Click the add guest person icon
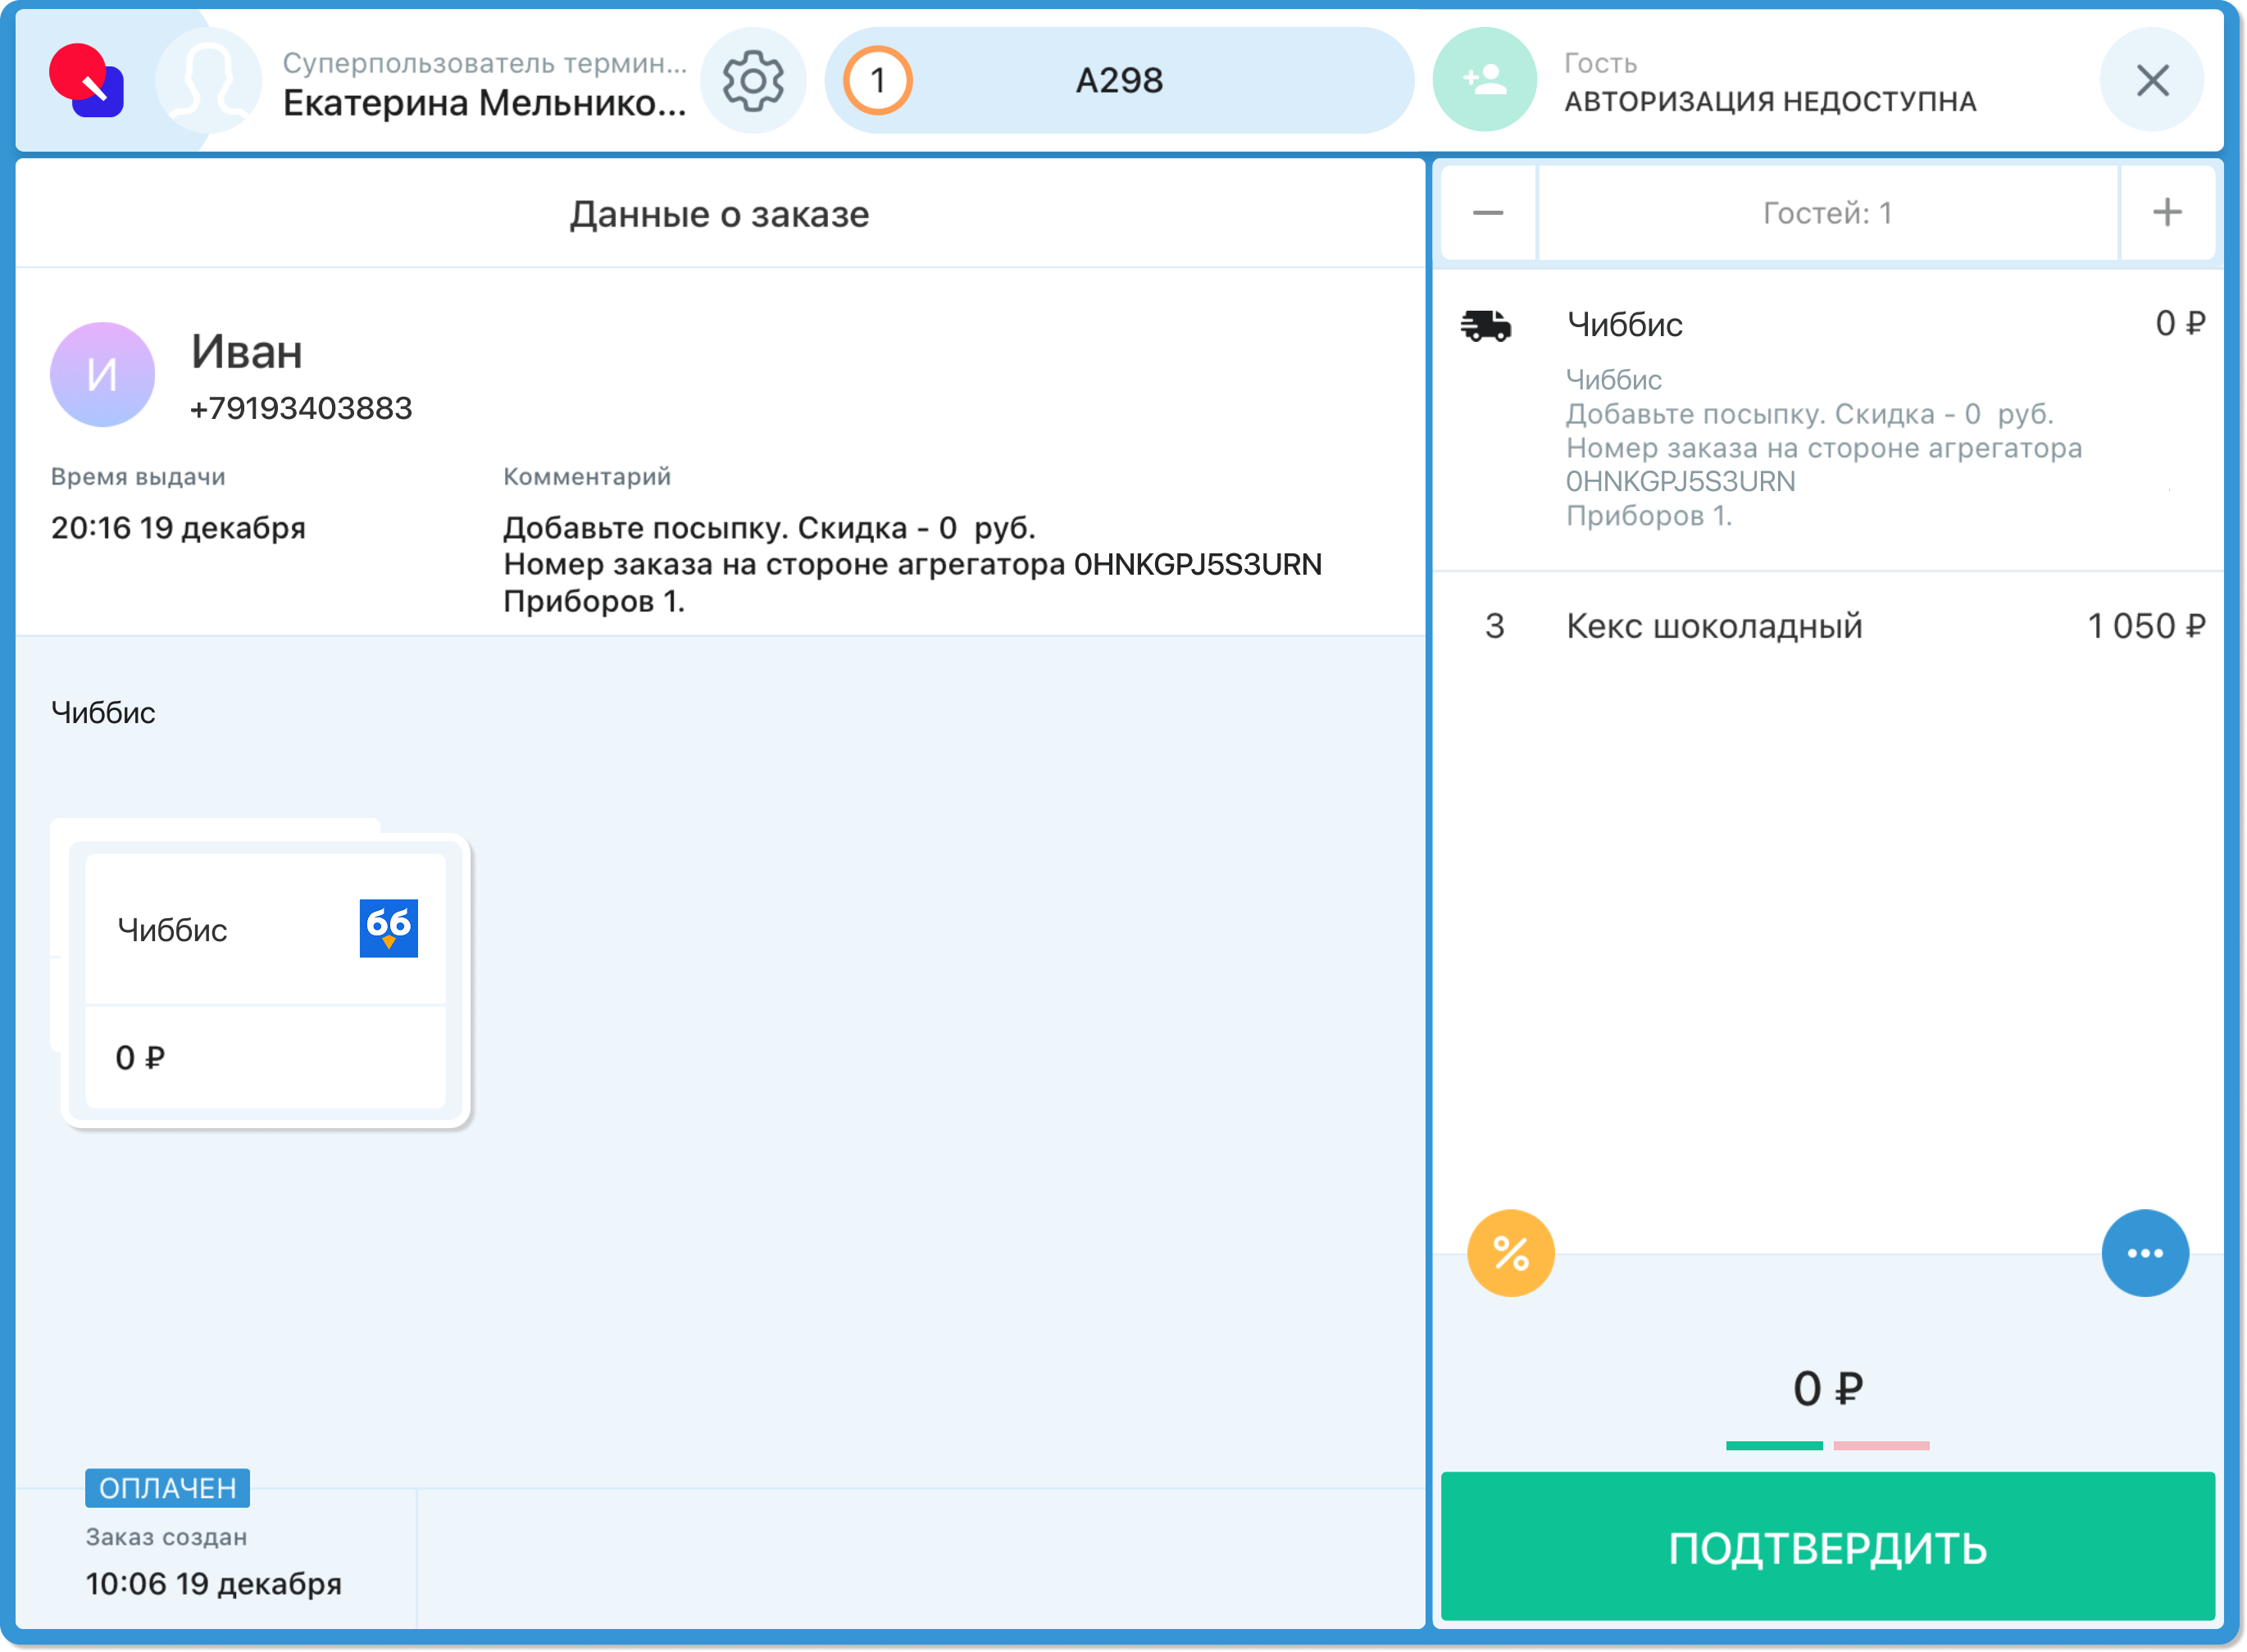This screenshot has width=2247, height=1652. point(1484,80)
